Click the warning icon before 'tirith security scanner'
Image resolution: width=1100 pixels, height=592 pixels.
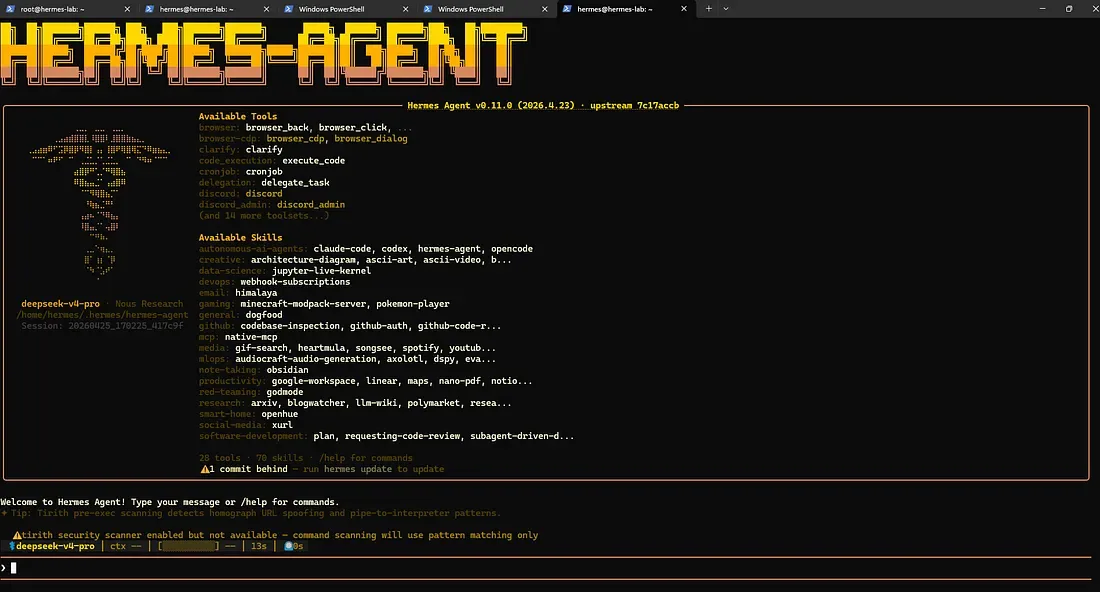(17, 535)
